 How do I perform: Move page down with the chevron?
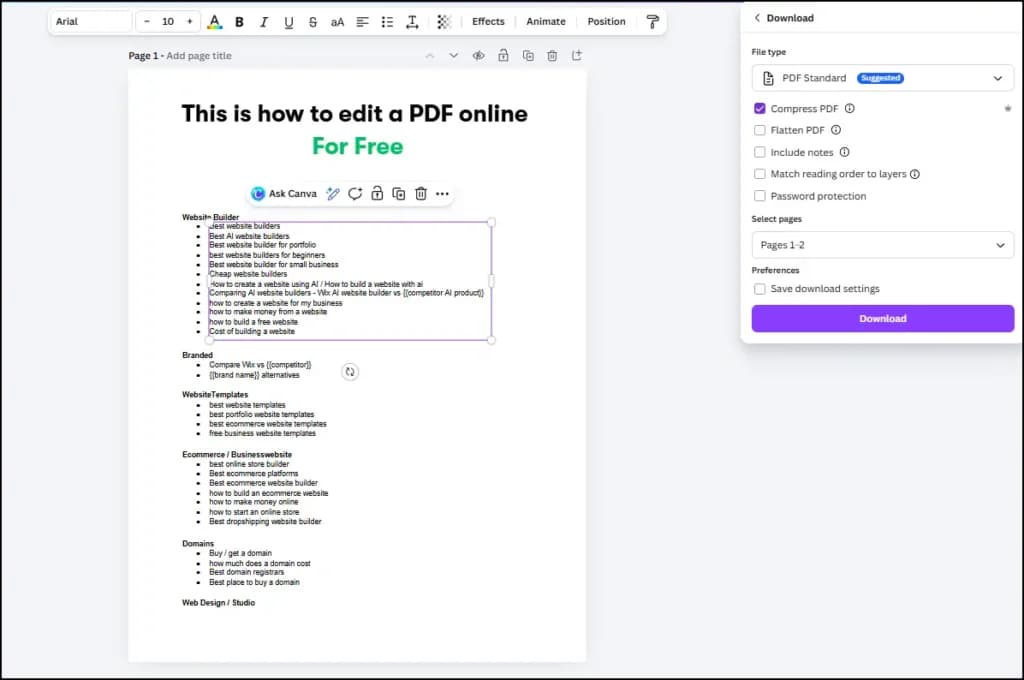(453, 56)
